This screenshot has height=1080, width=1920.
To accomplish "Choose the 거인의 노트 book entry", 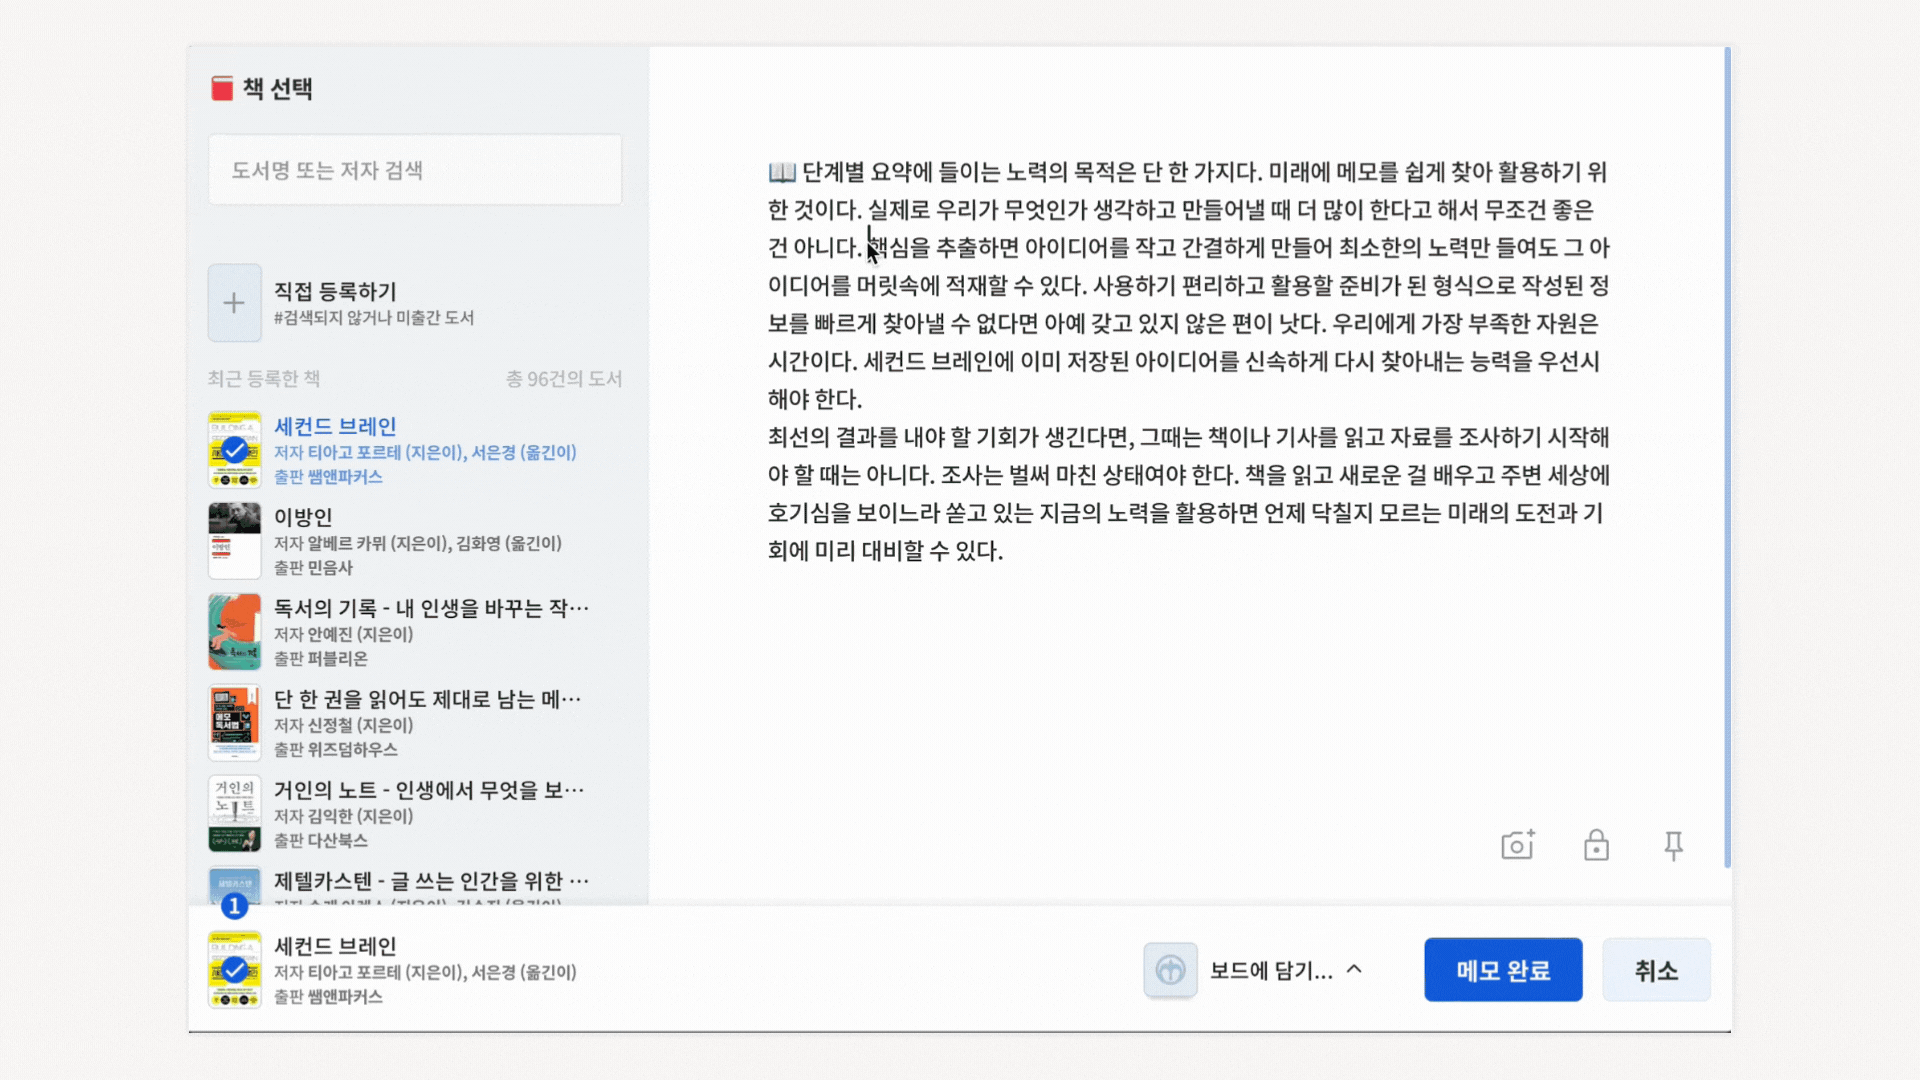I will [429, 790].
